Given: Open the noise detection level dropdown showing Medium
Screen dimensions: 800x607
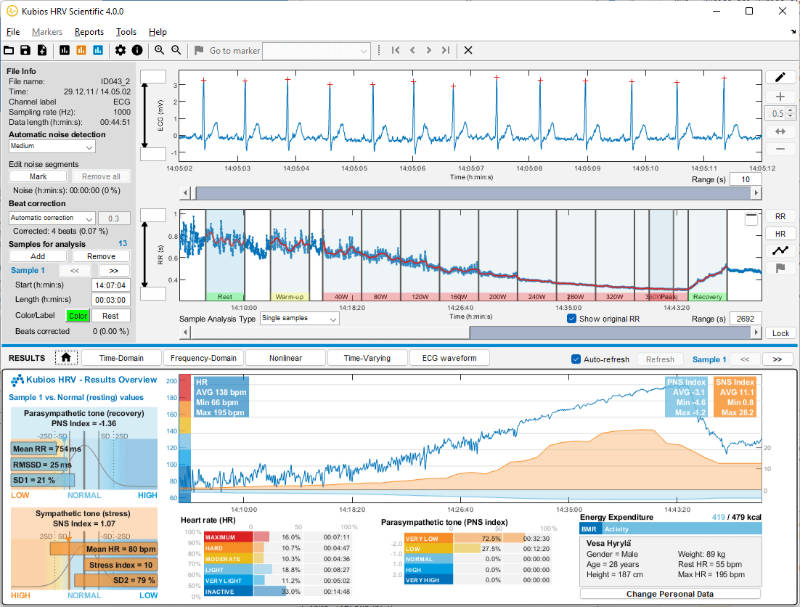Looking at the screenshot, I should (x=52, y=146).
